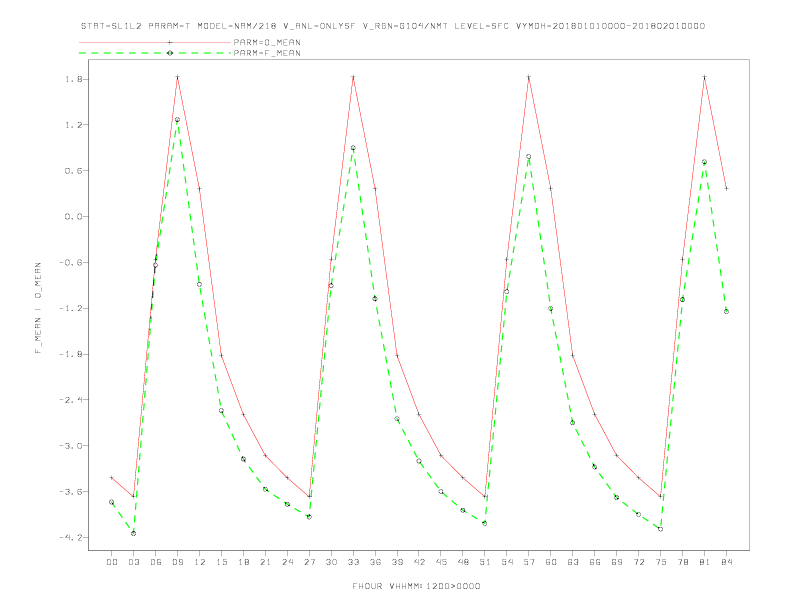The image size is (792, 612).
Task: Click x-axis tick label 63
Action: (x=573, y=562)
